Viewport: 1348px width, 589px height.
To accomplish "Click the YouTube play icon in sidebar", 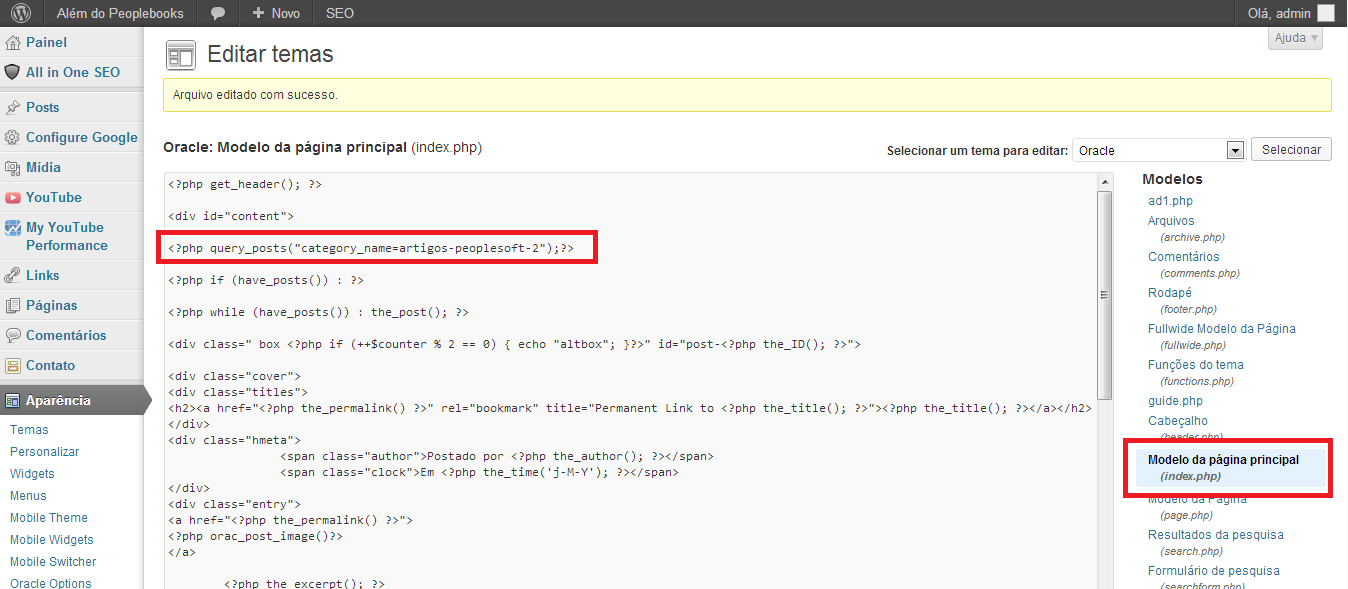I will tap(12, 198).
